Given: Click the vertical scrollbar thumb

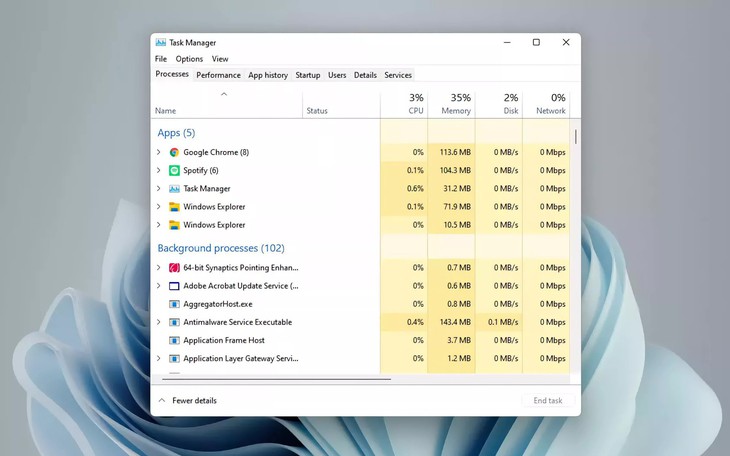Looking at the screenshot, I should [x=576, y=137].
